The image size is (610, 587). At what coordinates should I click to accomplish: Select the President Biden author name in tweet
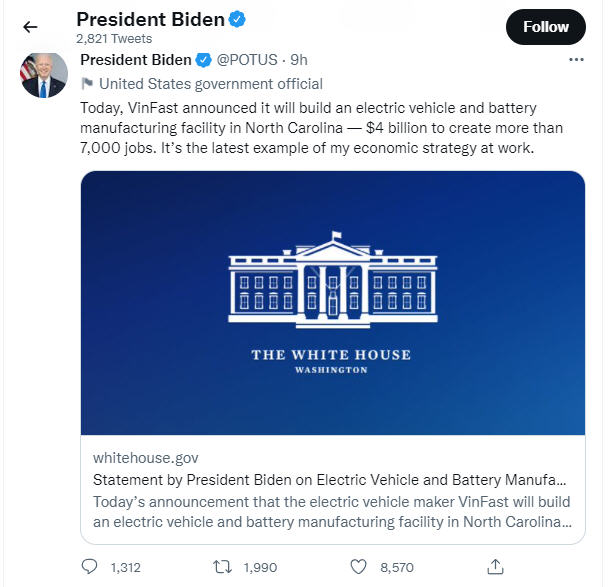pyautogui.click(x=135, y=60)
